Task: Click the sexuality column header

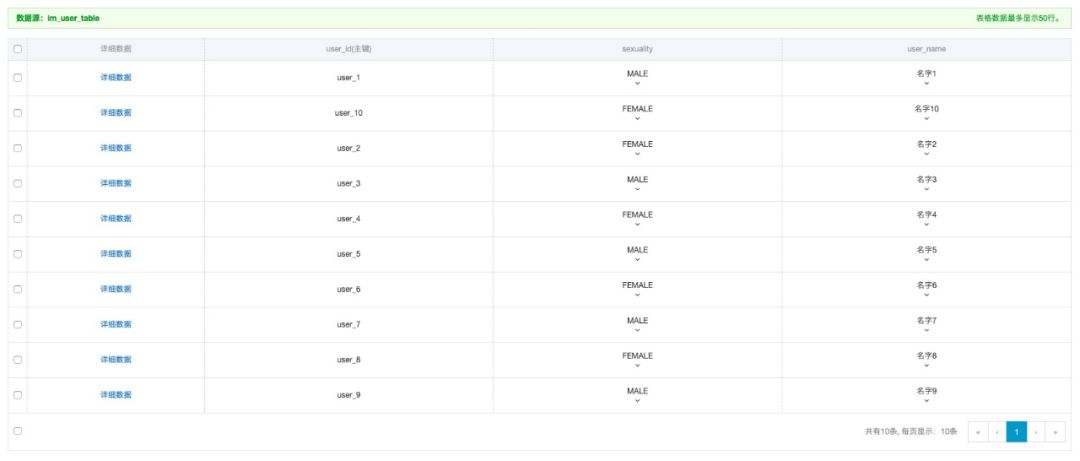Action: (x=637, y=49)
